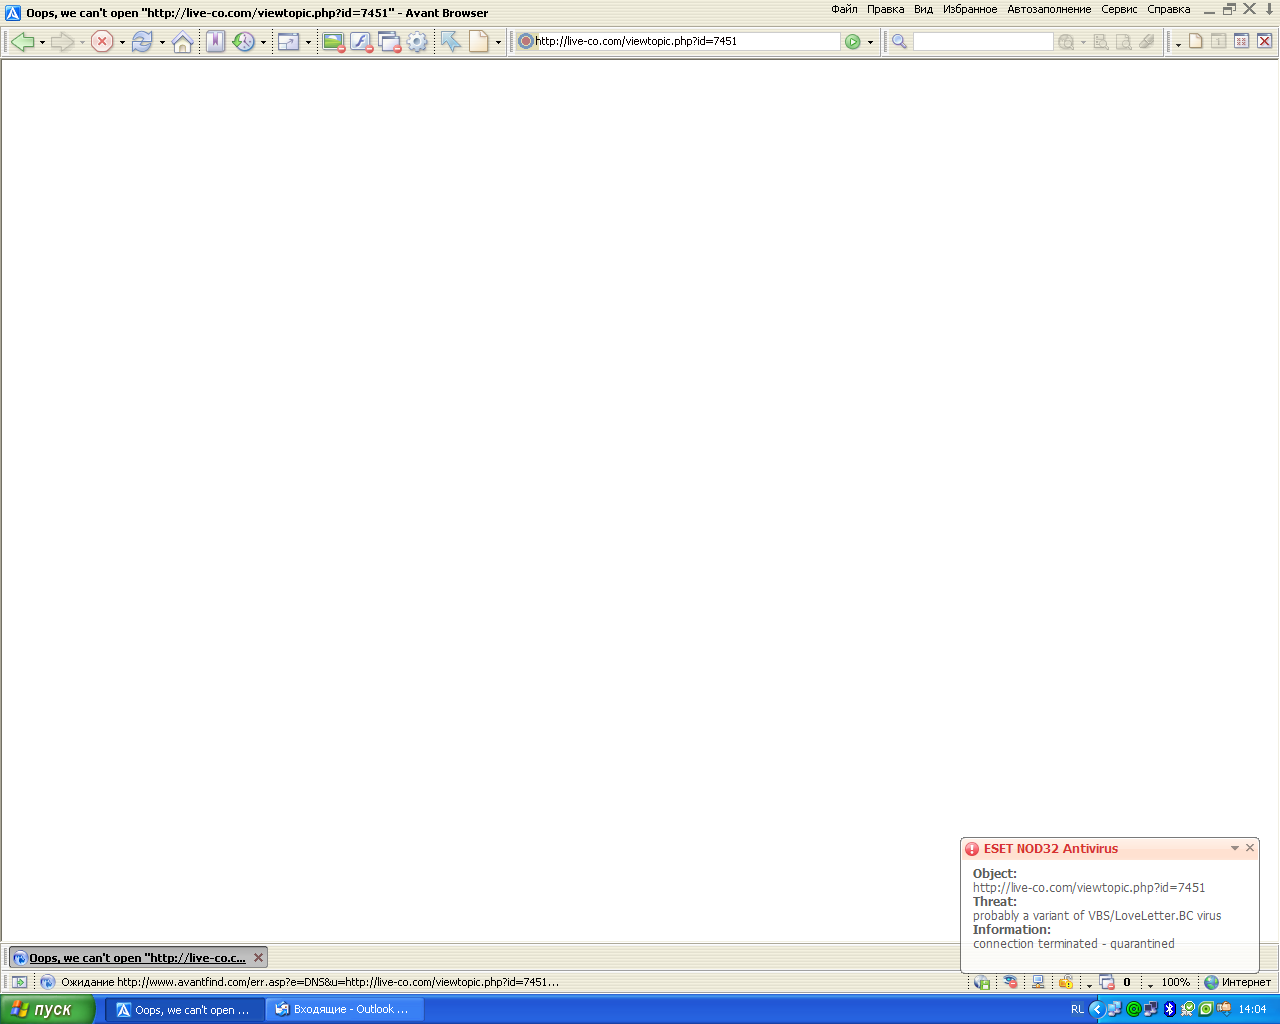Open the History clock icon
Screen dimensions: 1280x1024
(x=243, y=42)
